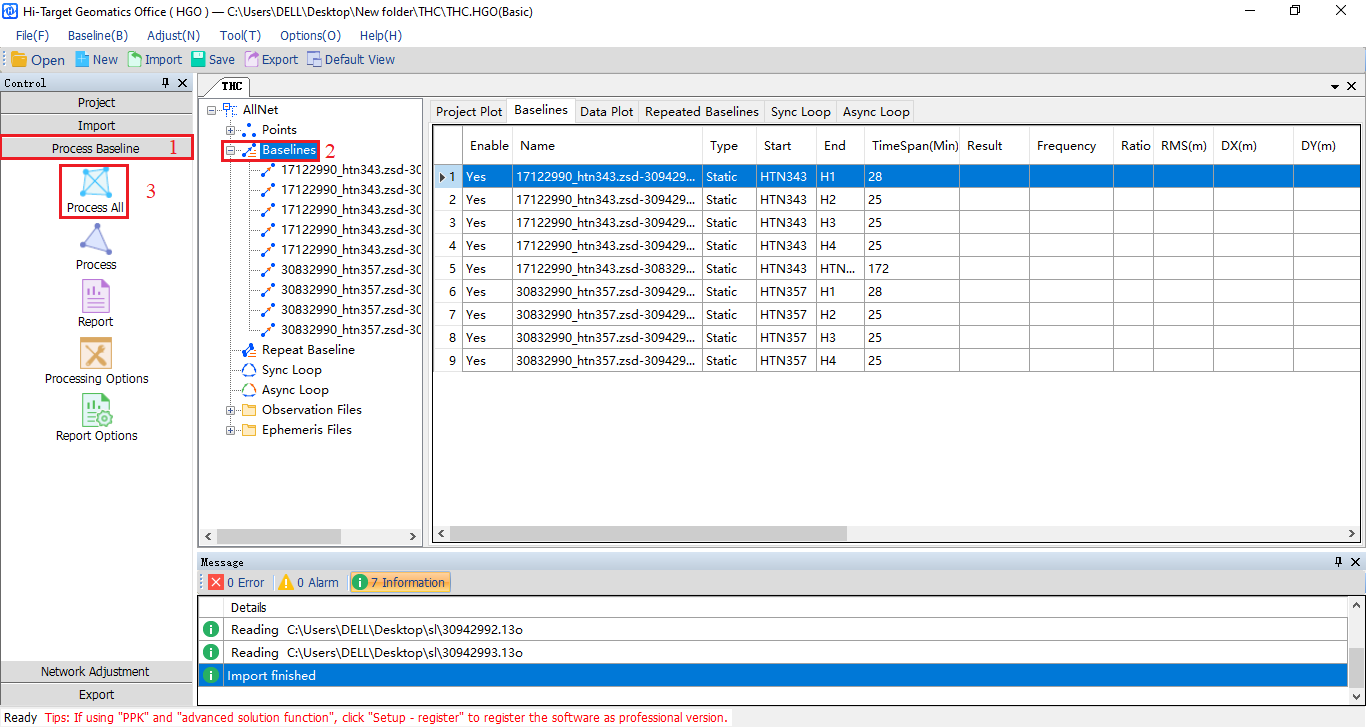Switch to the Sync Loop tab
Viewport: 1366px width, 728px height.
pos(800,112)
